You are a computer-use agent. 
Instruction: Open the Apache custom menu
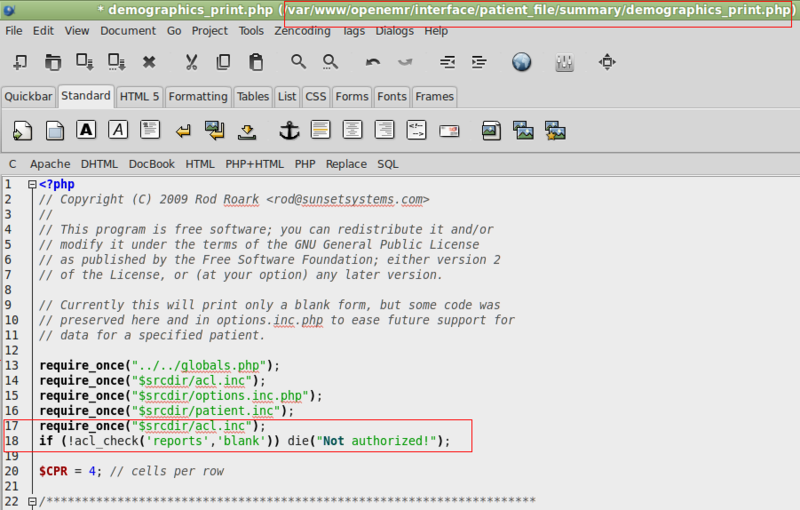point(50,164)
